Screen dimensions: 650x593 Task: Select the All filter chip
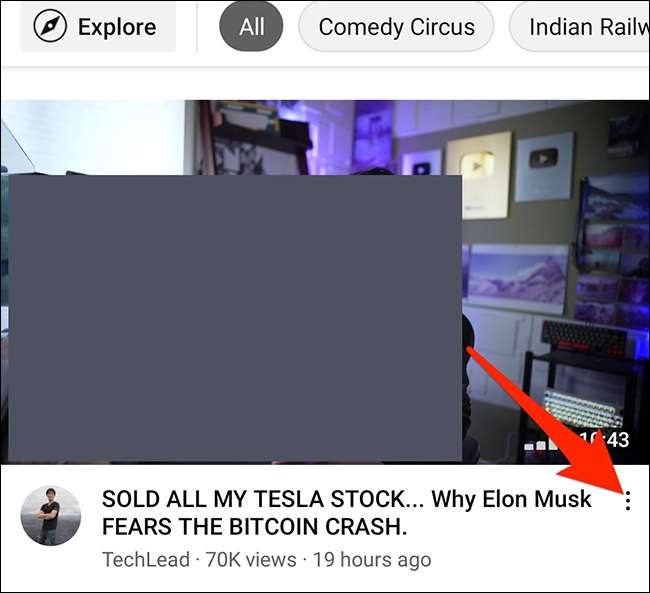(251, 27)
